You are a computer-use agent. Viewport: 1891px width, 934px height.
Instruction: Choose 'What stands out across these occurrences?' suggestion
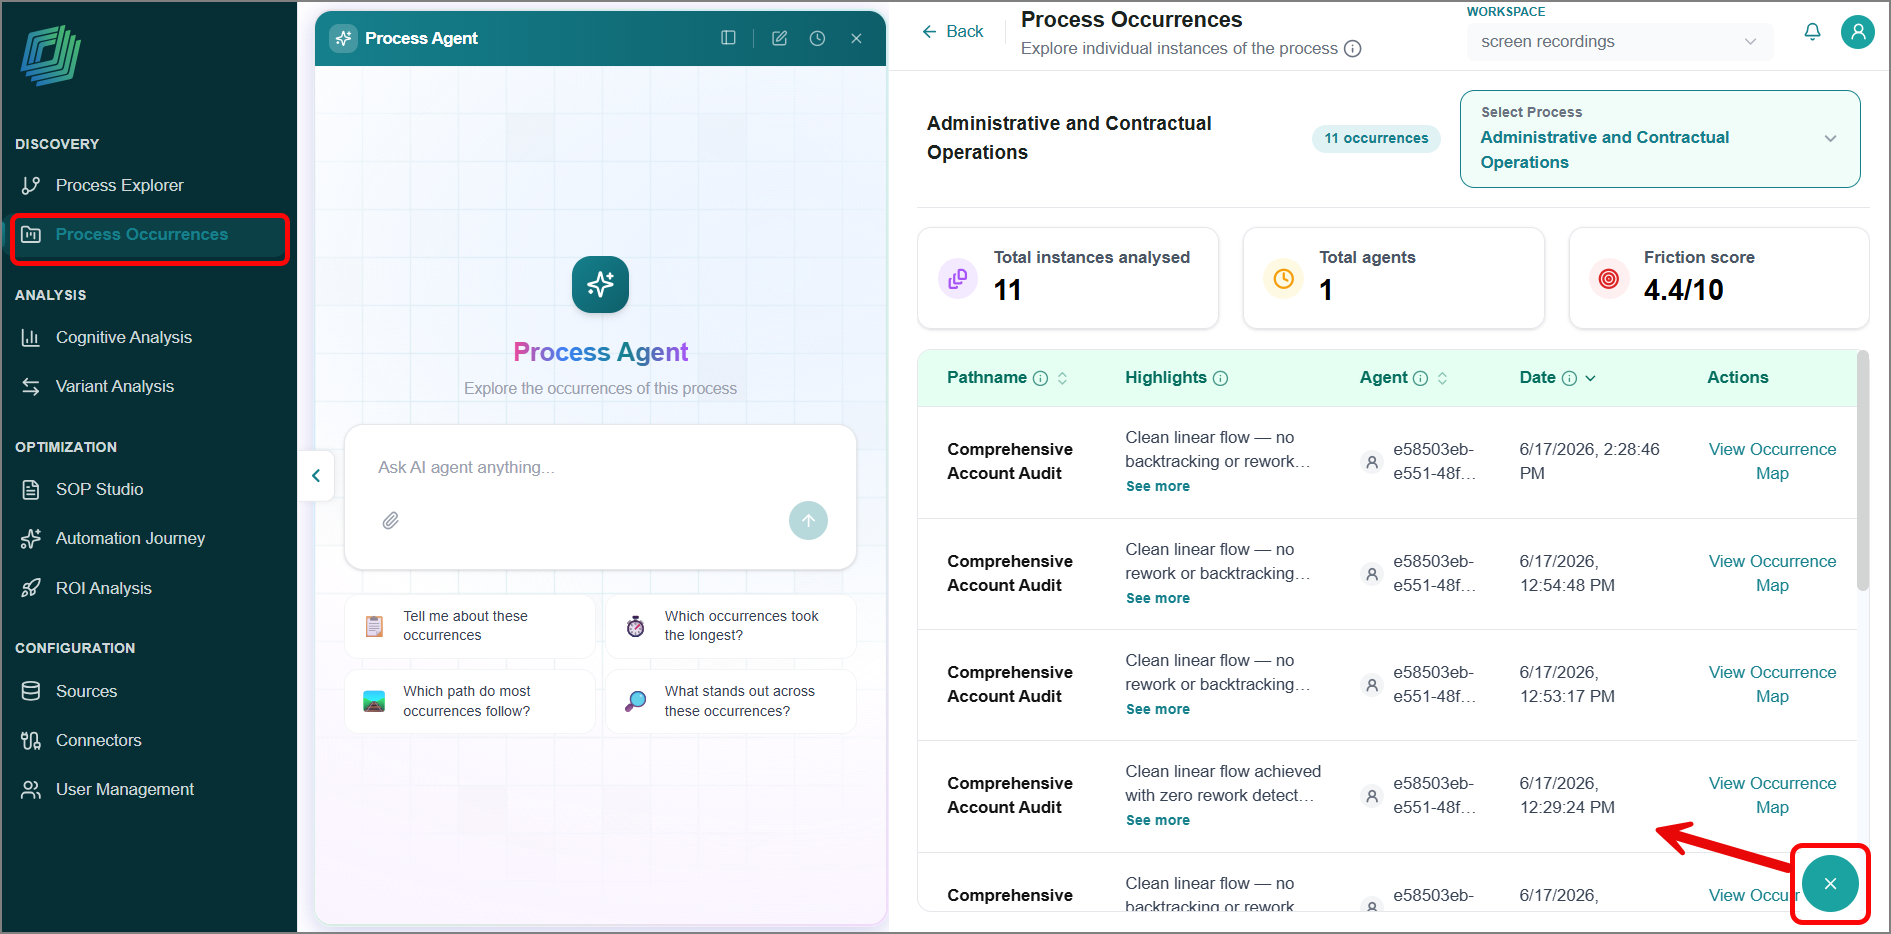point(731,701)
